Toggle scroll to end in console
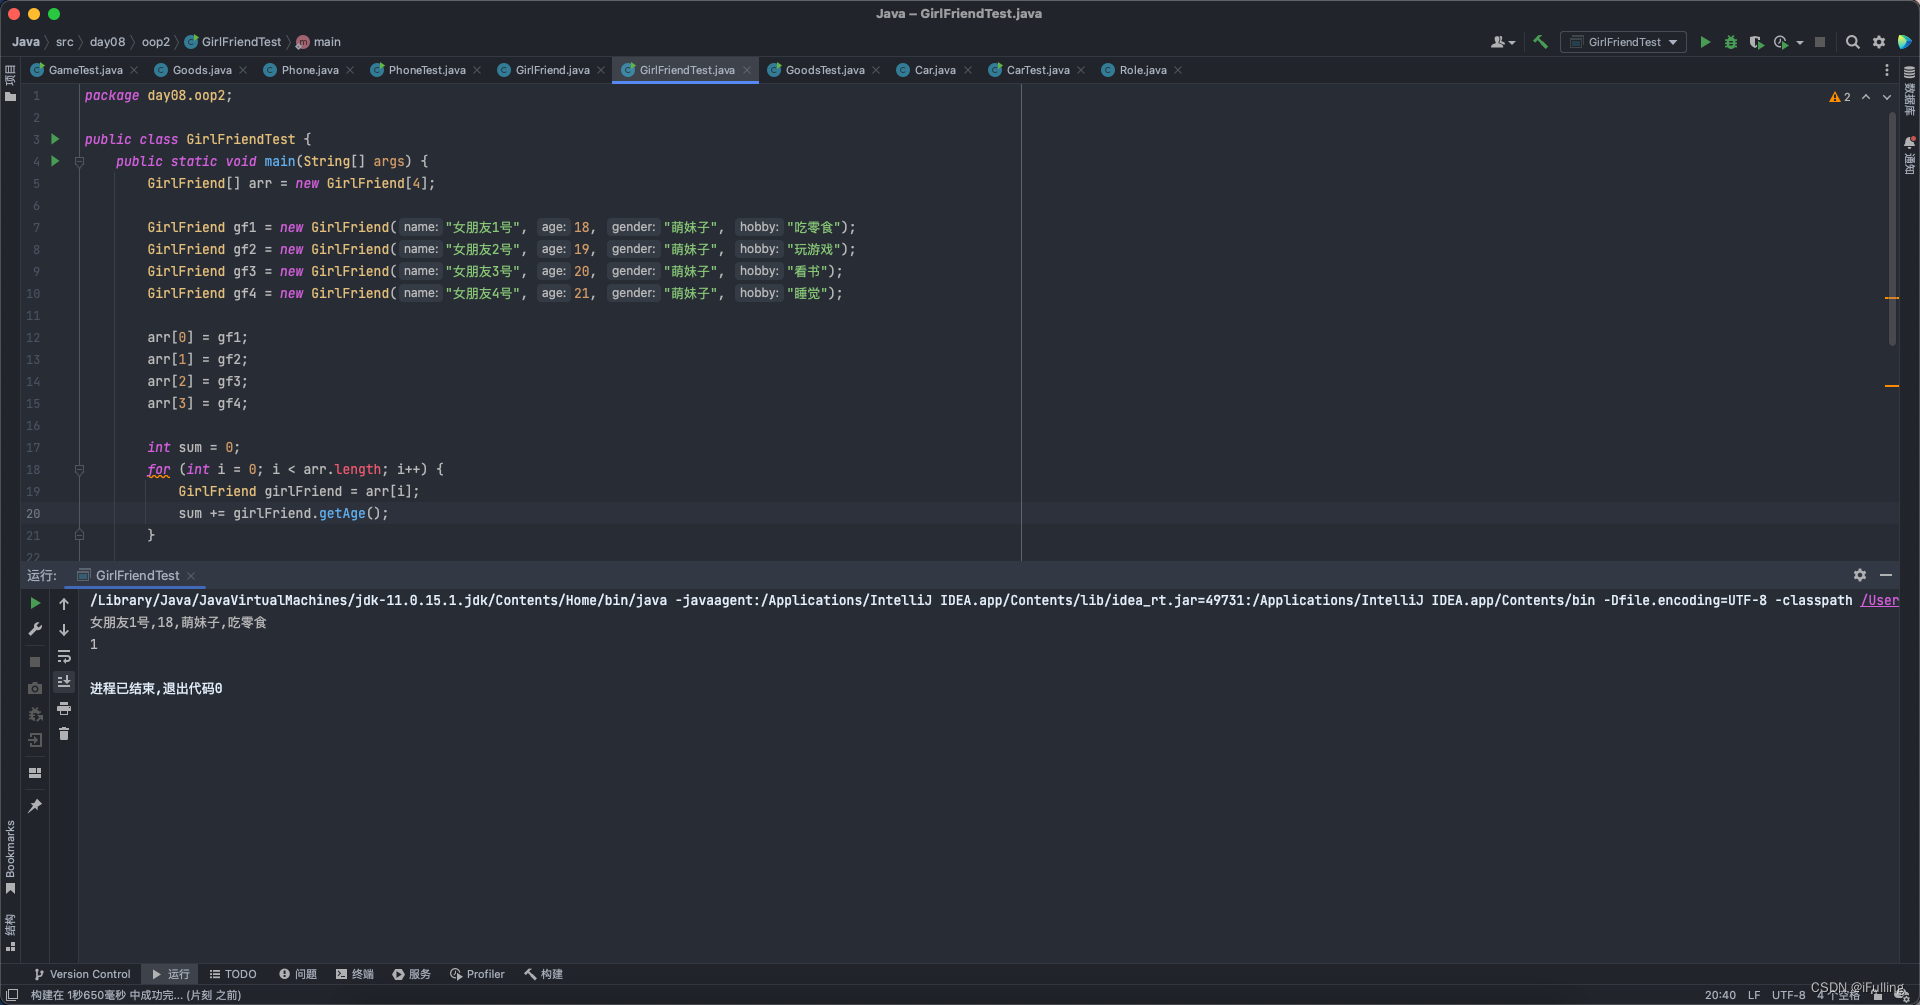The image size is (1920, 1005). [64, 682]
